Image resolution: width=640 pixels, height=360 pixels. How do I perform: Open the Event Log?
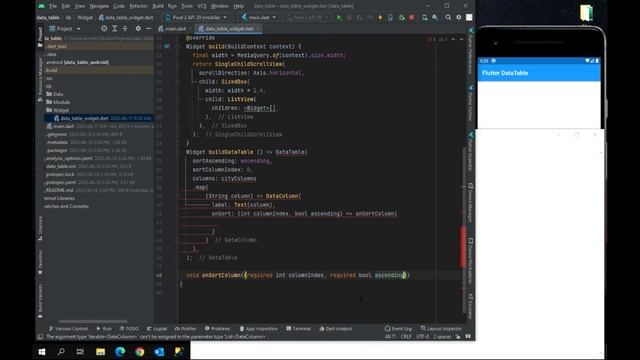(x=398, y=329)
